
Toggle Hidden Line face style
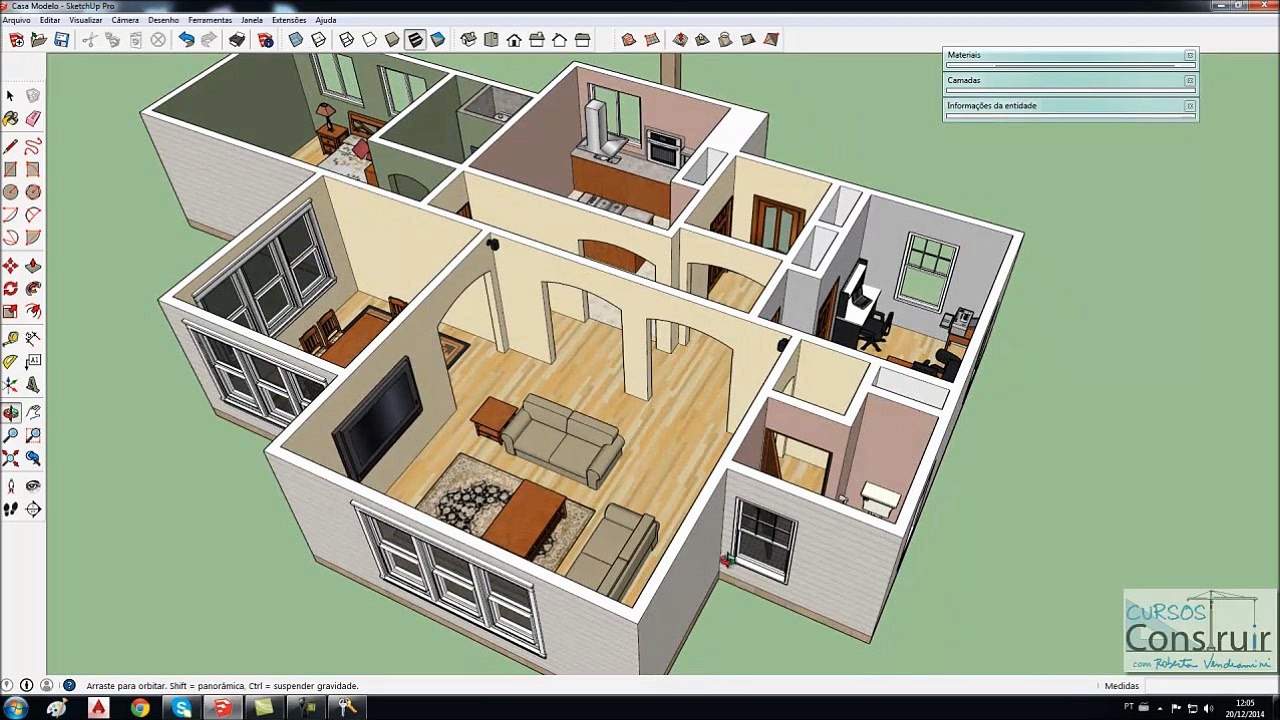coord(370,40)
